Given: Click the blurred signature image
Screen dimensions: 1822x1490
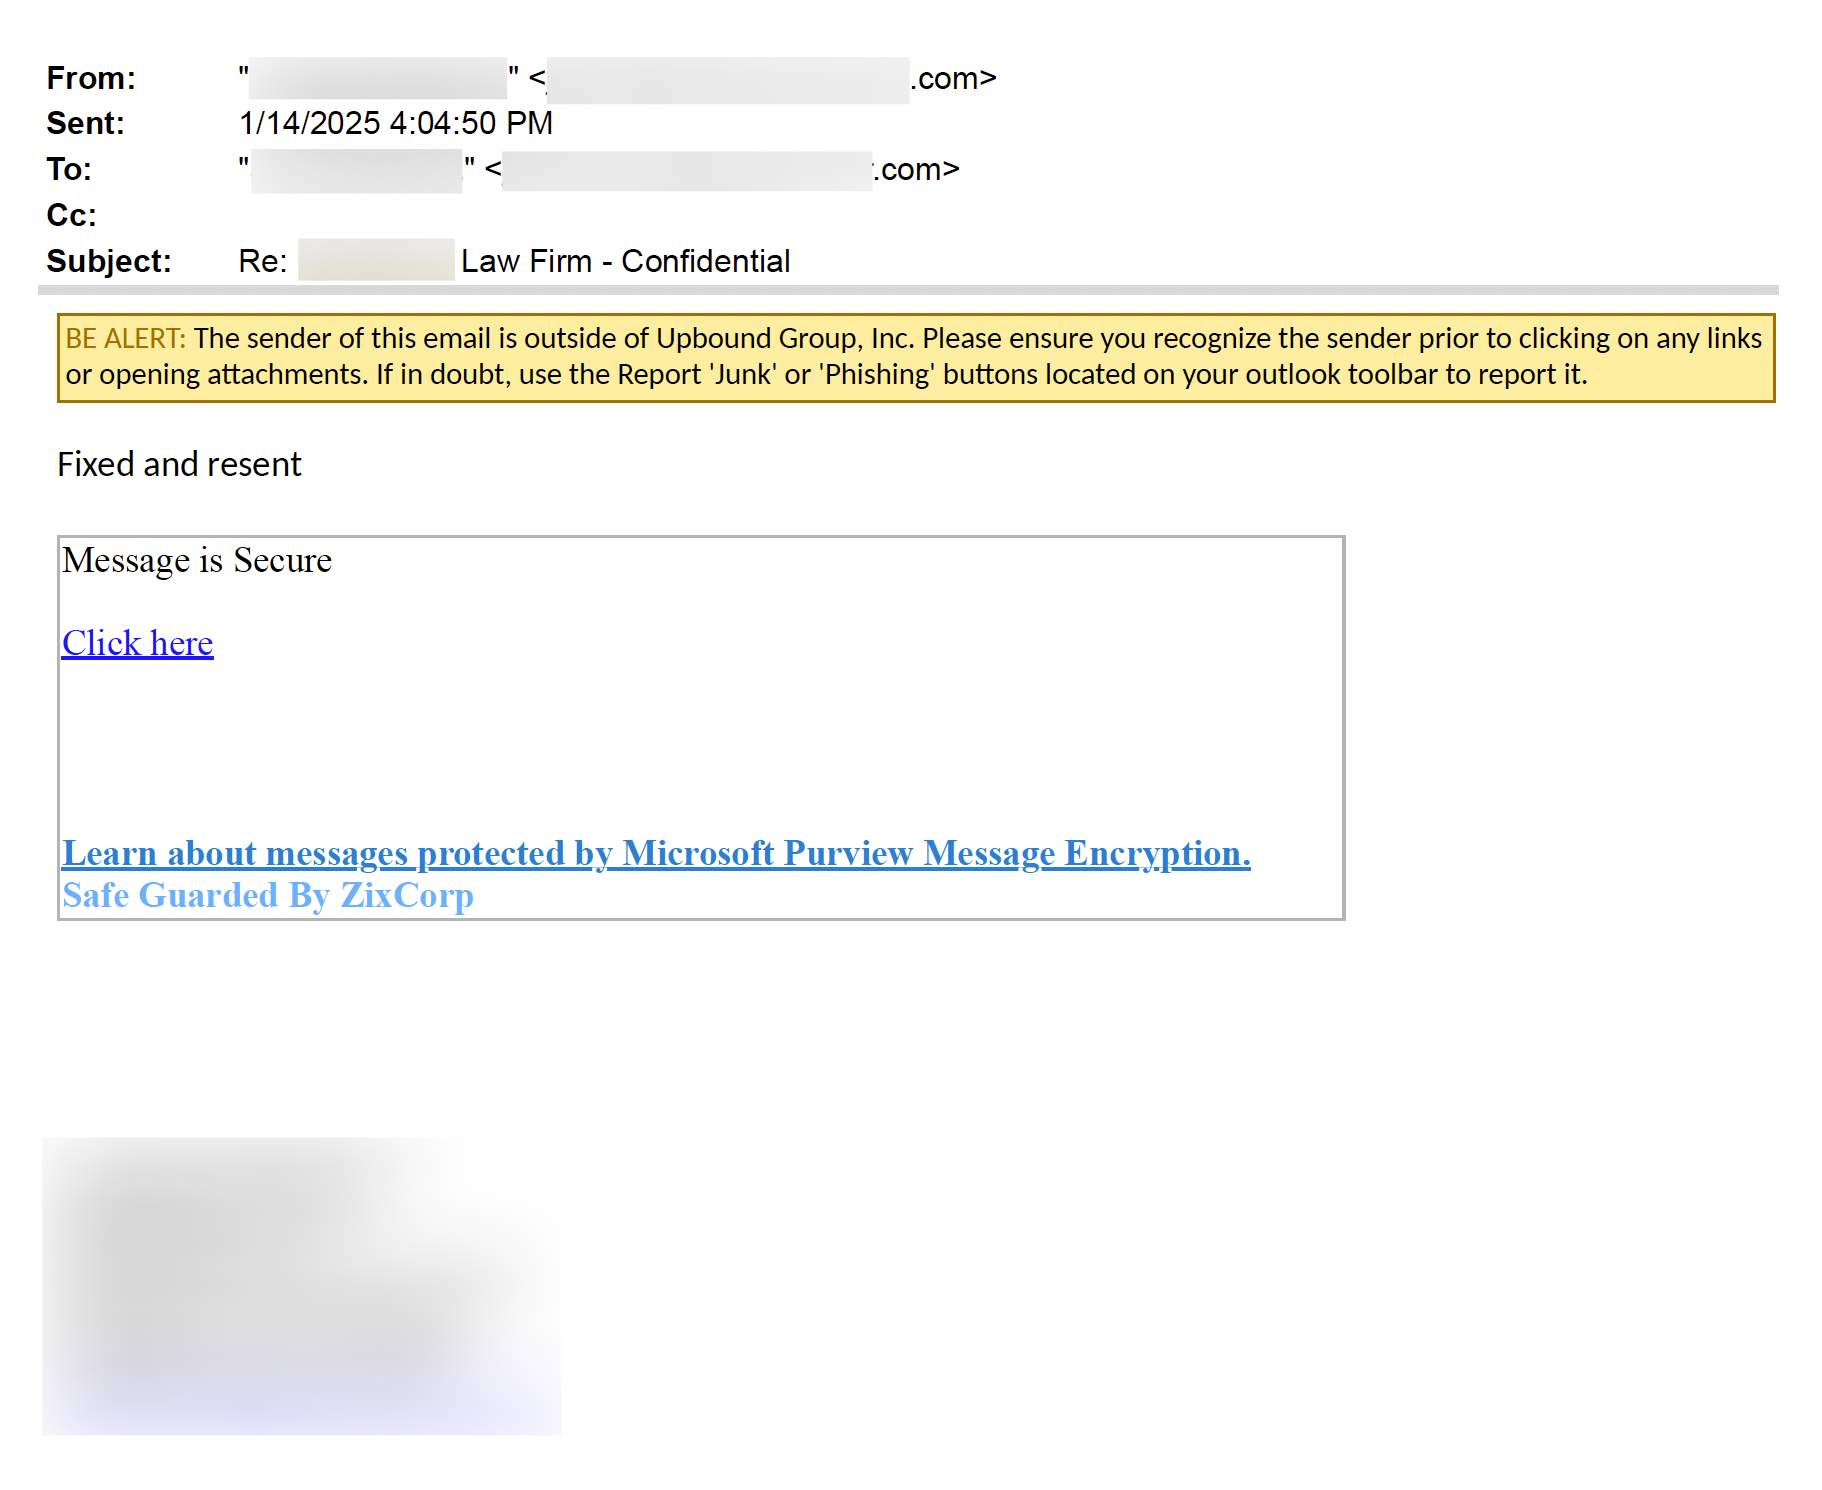Looking at the screenshot, I should [x=302, y=1286].
